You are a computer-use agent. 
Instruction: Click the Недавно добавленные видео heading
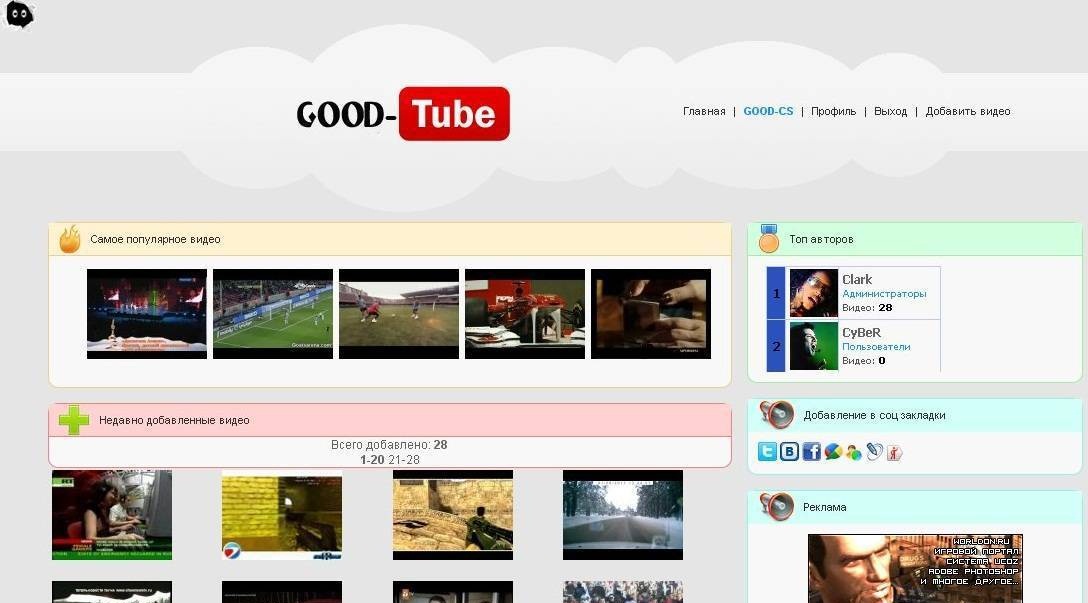pos(174,421)
